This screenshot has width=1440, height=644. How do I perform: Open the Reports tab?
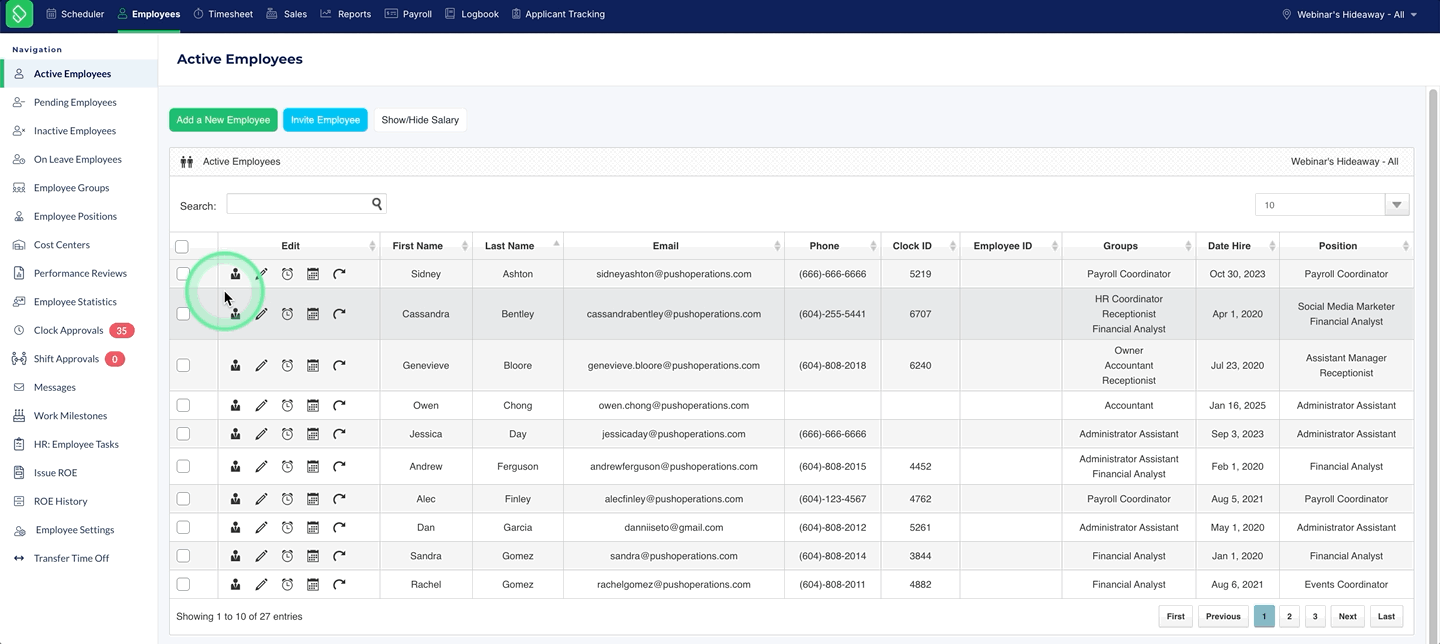346,15
